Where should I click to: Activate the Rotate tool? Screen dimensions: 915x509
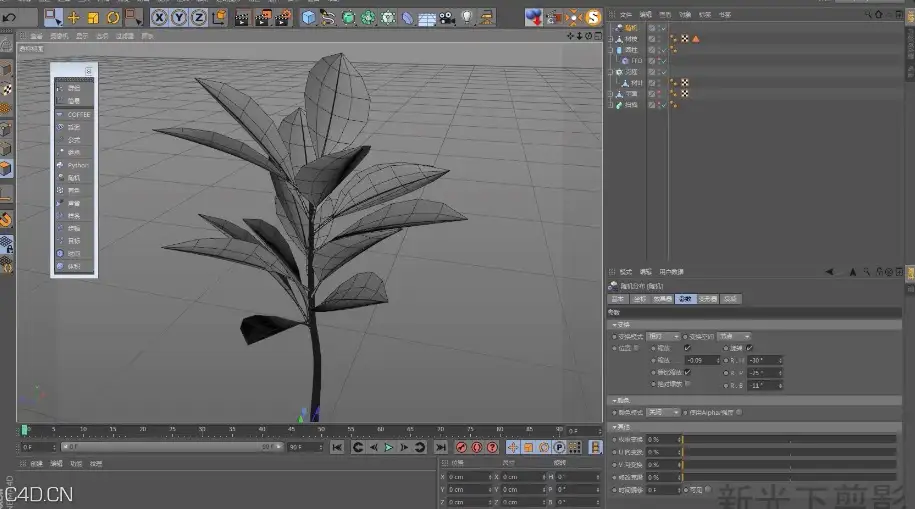pos(113,18)
